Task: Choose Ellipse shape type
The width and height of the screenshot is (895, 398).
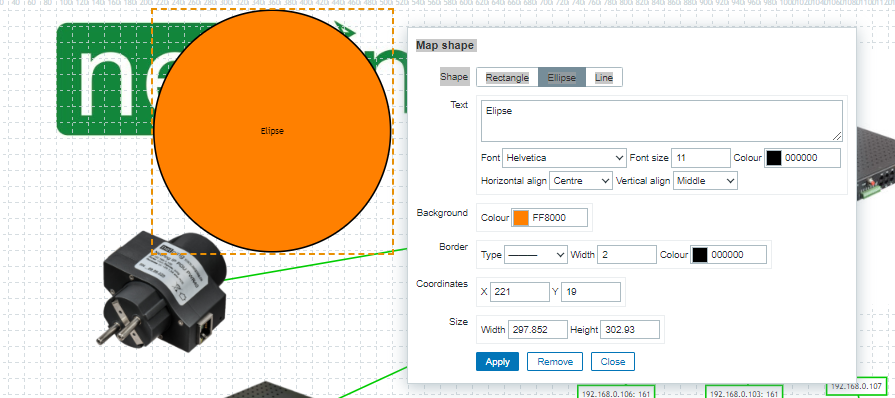Action: point(562,78)
